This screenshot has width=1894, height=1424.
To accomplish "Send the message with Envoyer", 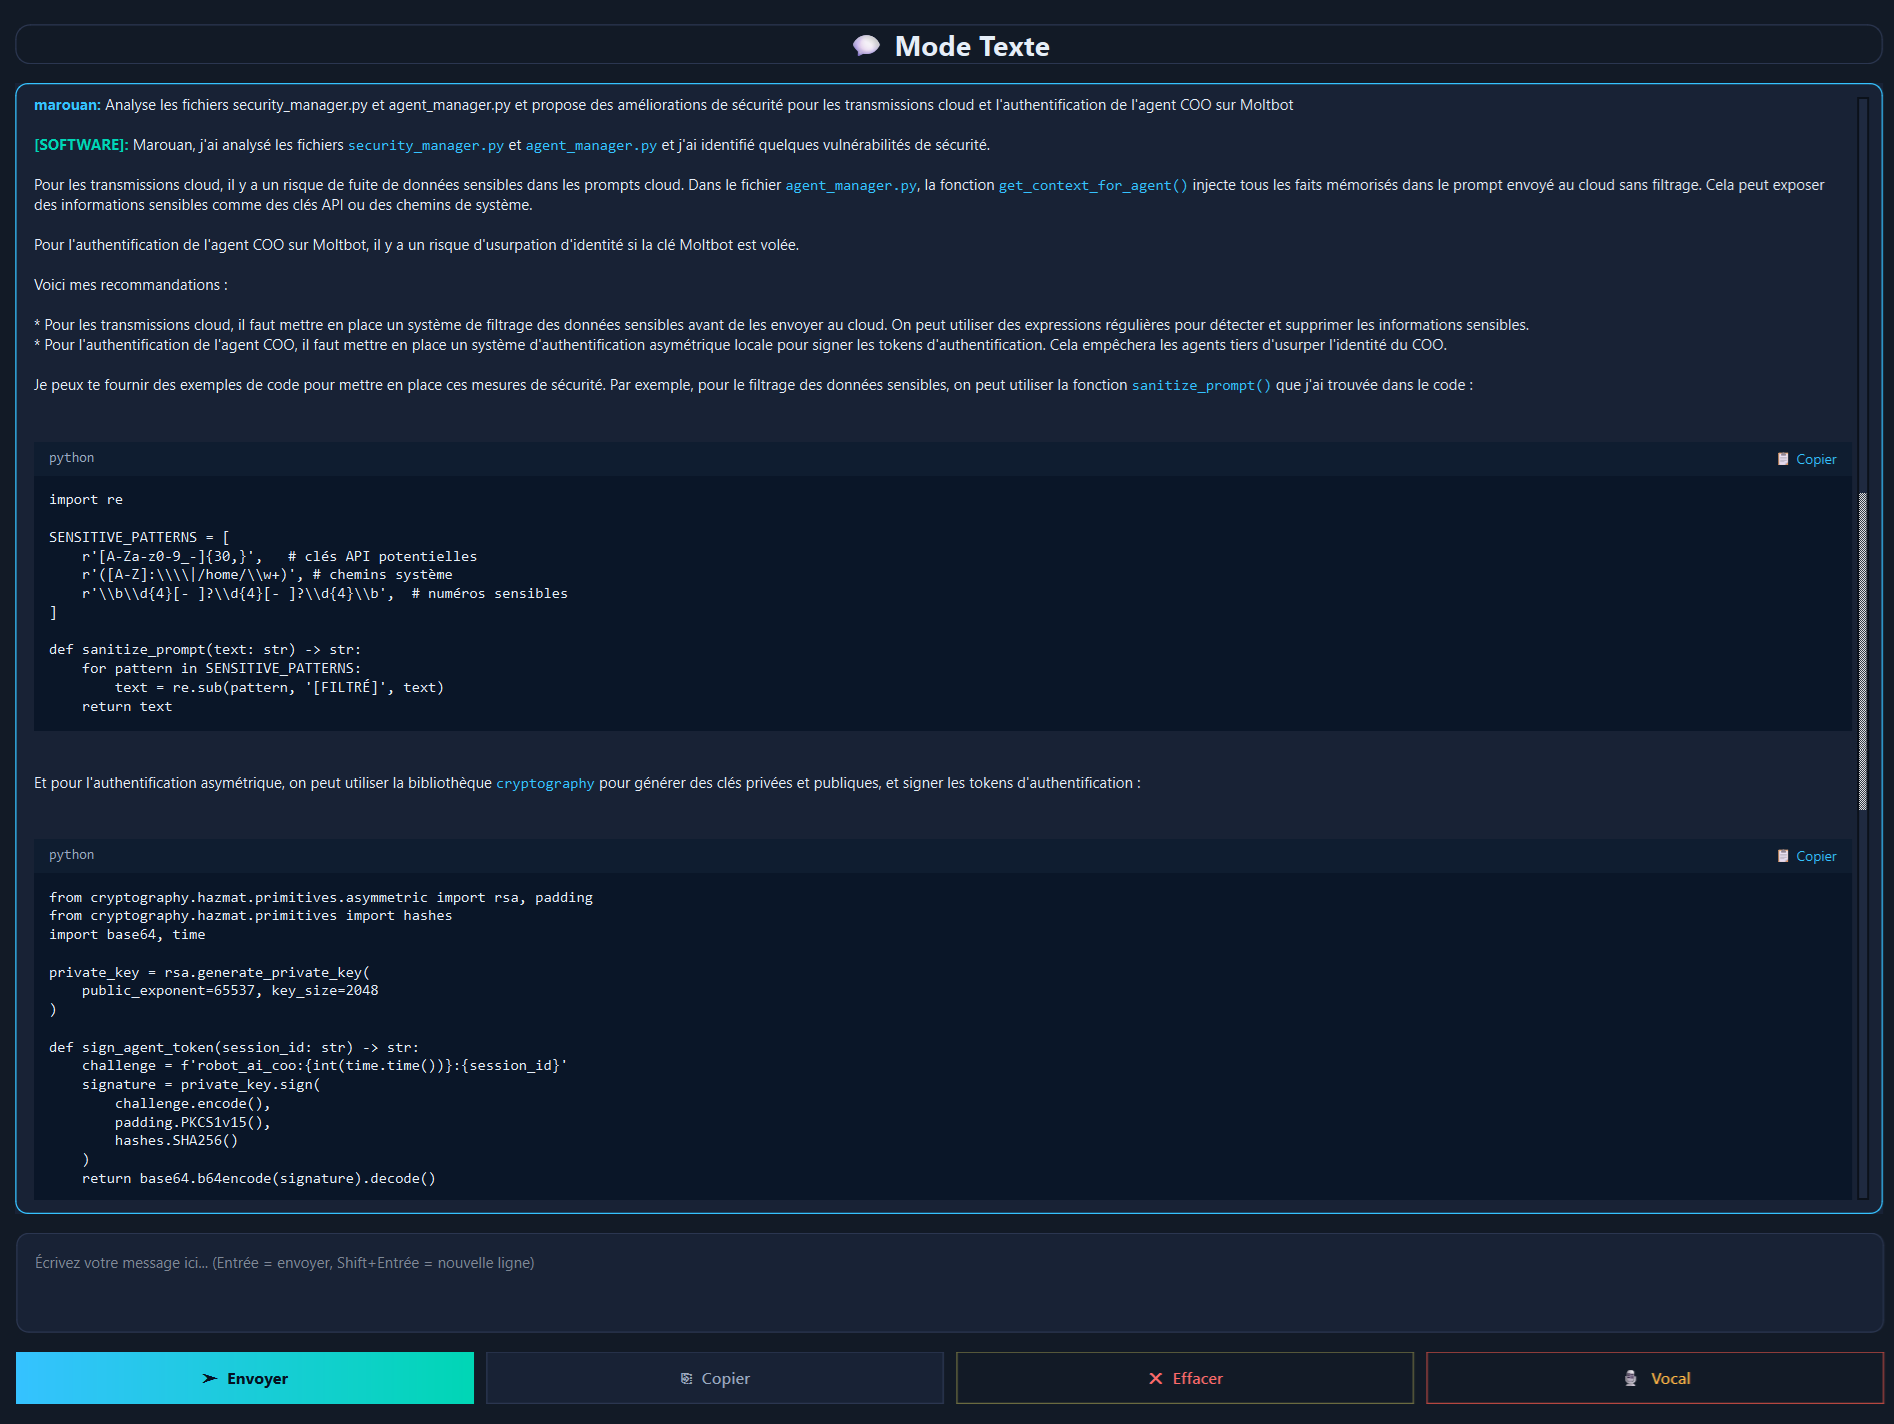I will 245,1378.
